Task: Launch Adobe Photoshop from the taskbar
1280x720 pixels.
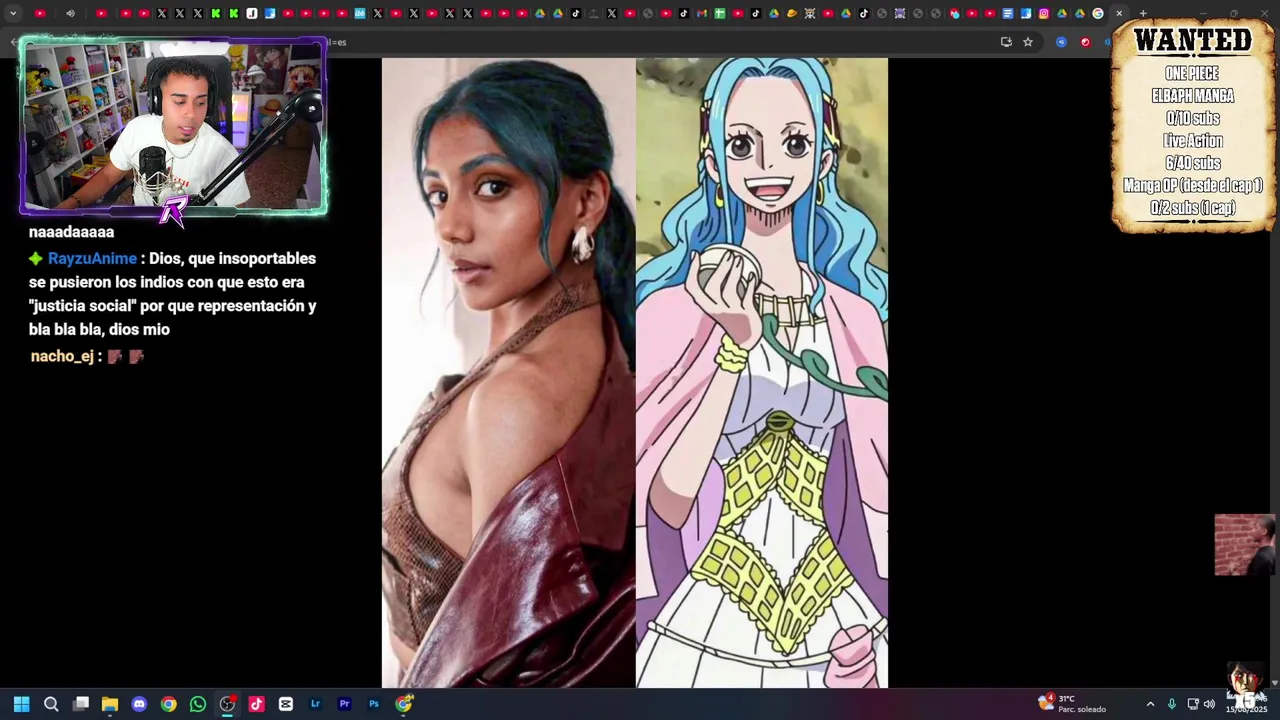Action: click(x=374, y=704)
